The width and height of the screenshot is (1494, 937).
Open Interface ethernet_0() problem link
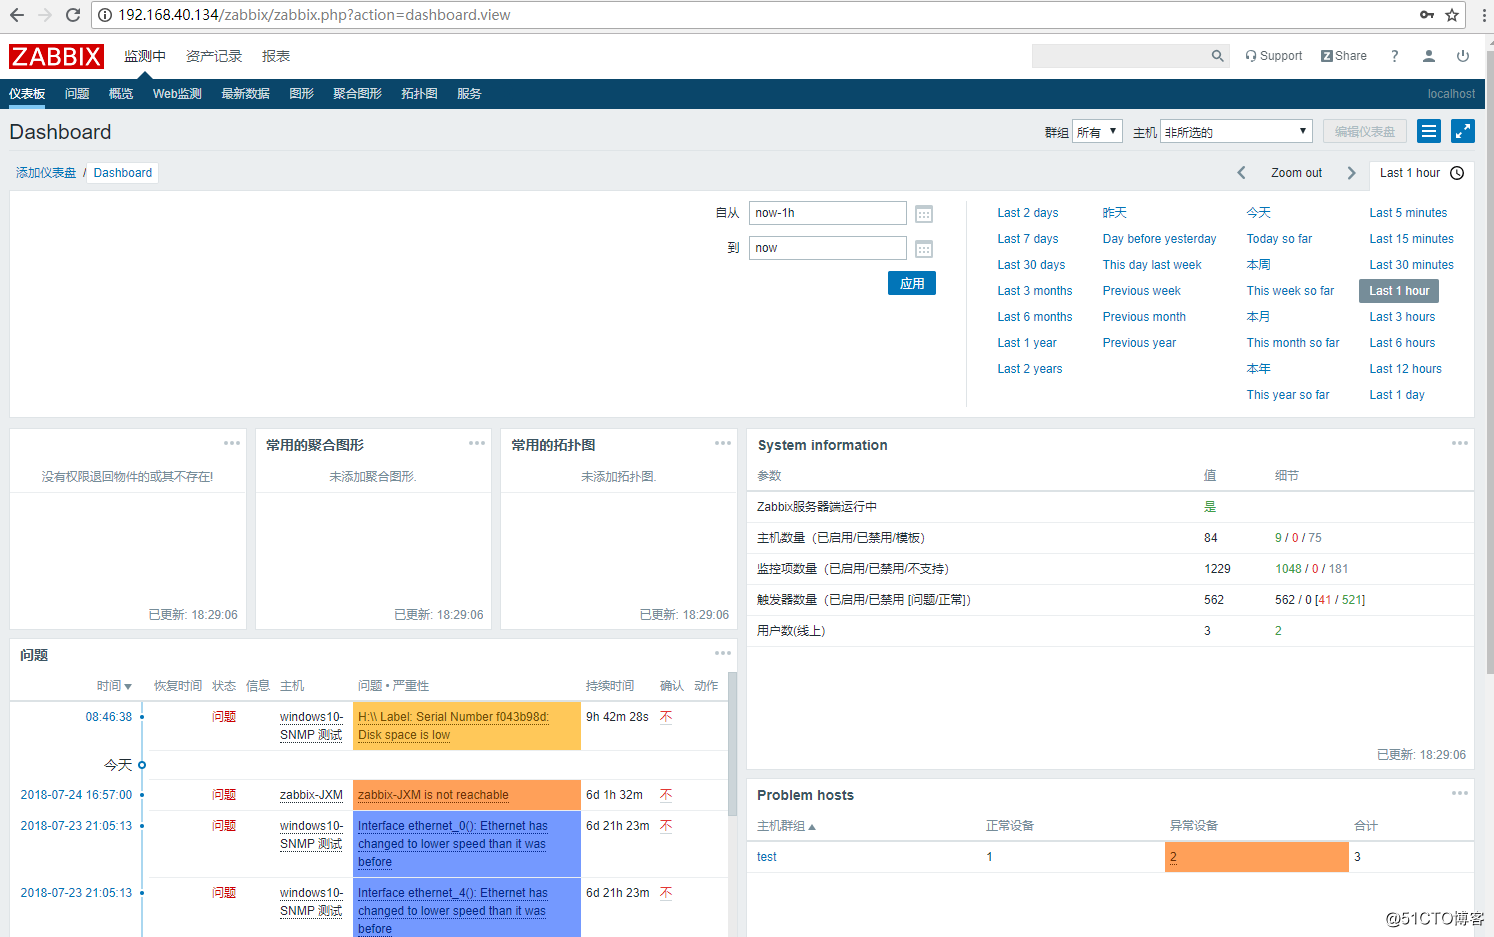coord(453,844)
